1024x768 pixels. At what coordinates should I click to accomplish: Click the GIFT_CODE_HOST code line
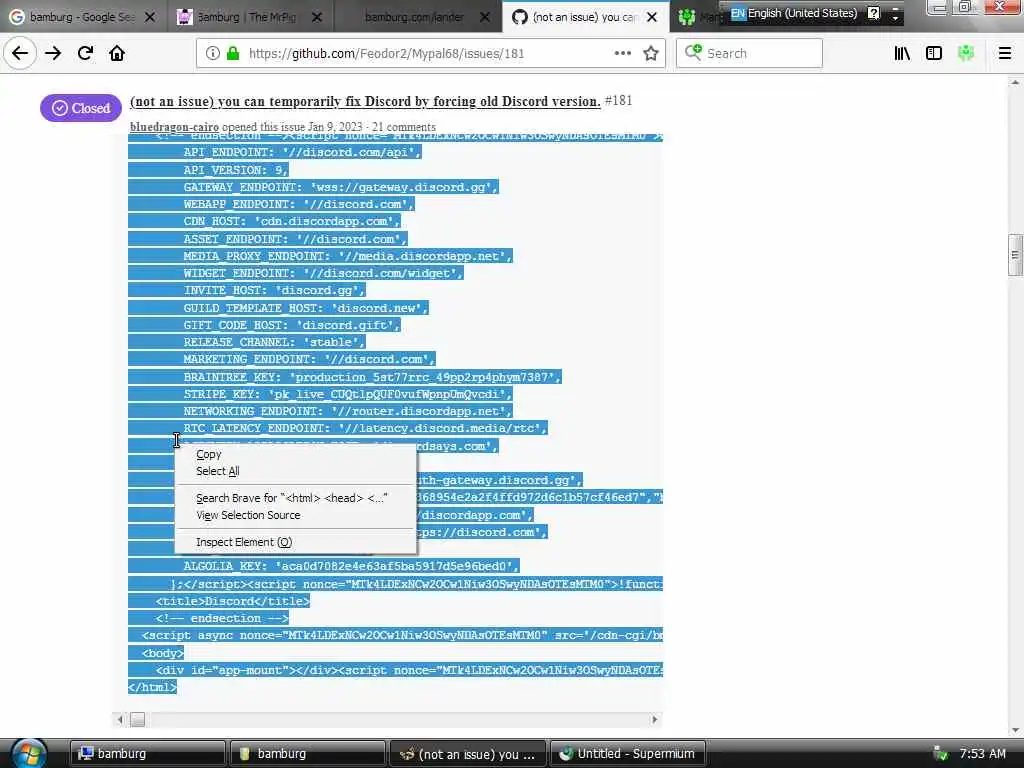click(292, 325)
